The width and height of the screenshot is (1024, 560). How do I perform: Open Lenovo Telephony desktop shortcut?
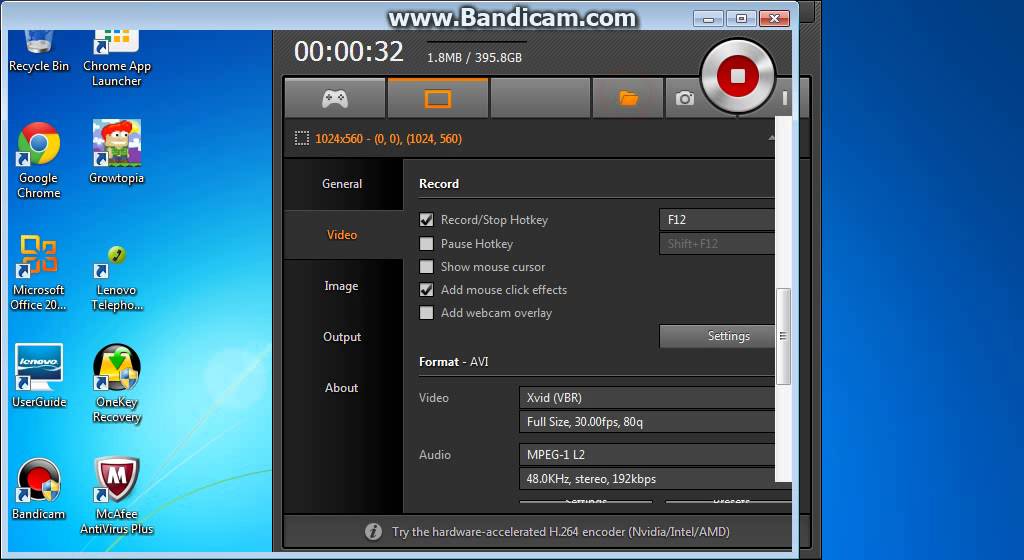(x=117, y=279)
